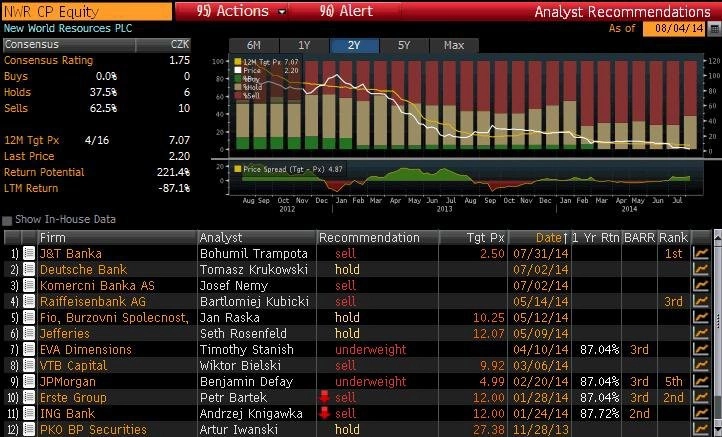Sort table by Recommendation column header
The height and width of the screenshot is (437, 722).
pyautogui.click(x=378, y=238)
